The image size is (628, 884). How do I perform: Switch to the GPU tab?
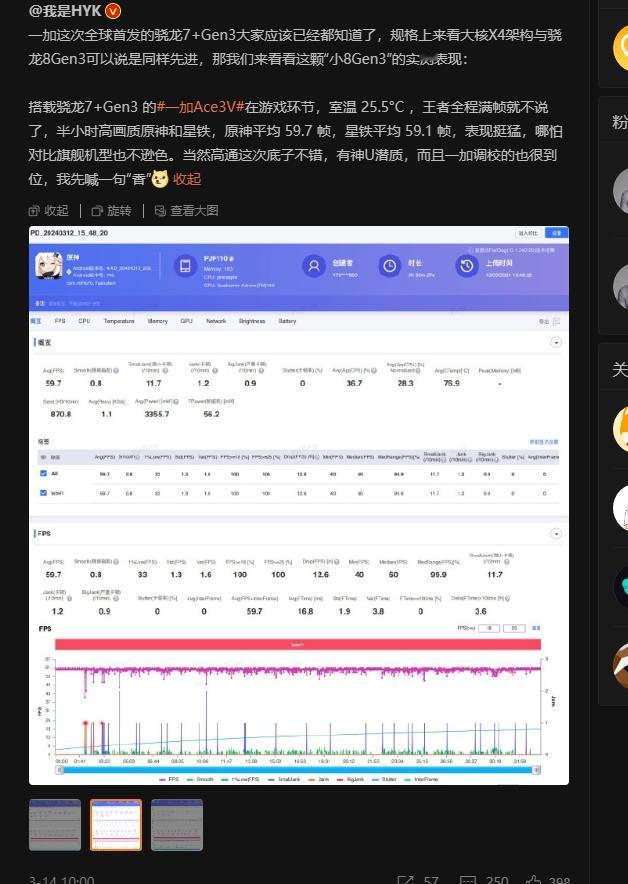[x=187, y=321]
